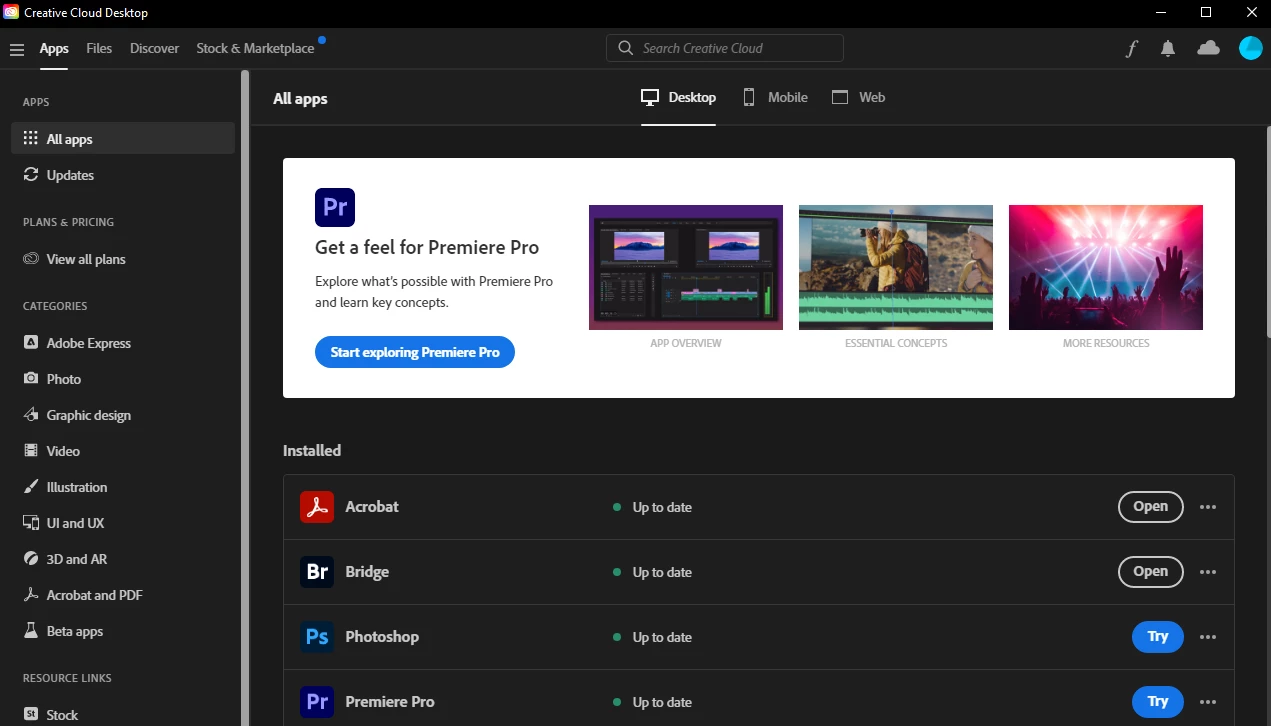This screenshot has height=726, width=1271.
Task: Open more options for Premiere Pro
Action: (x=1208, y=702)
